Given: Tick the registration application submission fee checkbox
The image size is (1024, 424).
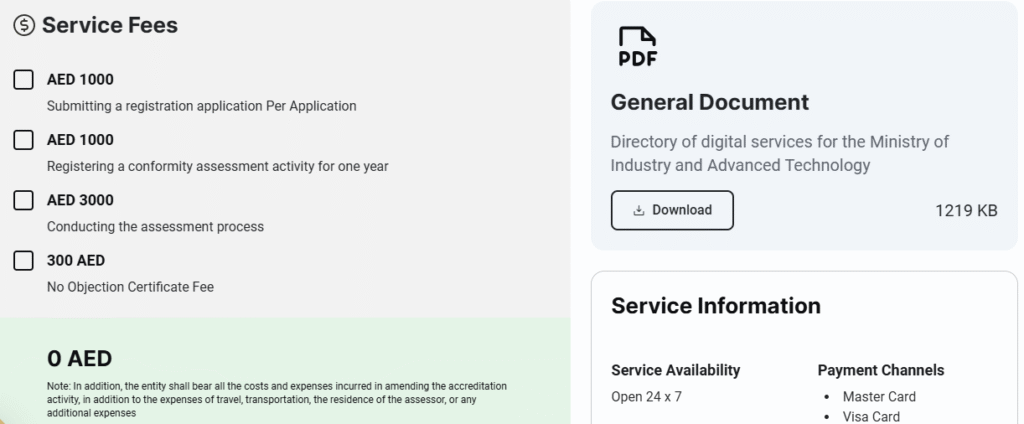Looking at the screenshot, I should (23, 80).
